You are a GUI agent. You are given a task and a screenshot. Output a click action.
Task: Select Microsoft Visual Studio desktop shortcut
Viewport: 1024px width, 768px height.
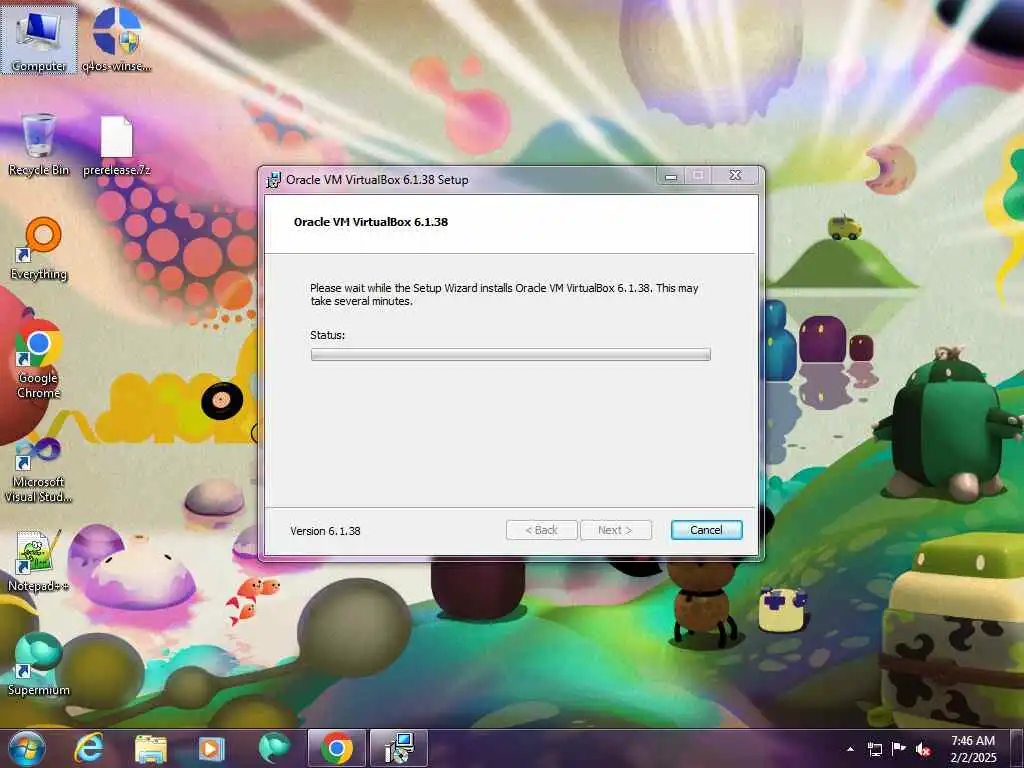[39, 470]
